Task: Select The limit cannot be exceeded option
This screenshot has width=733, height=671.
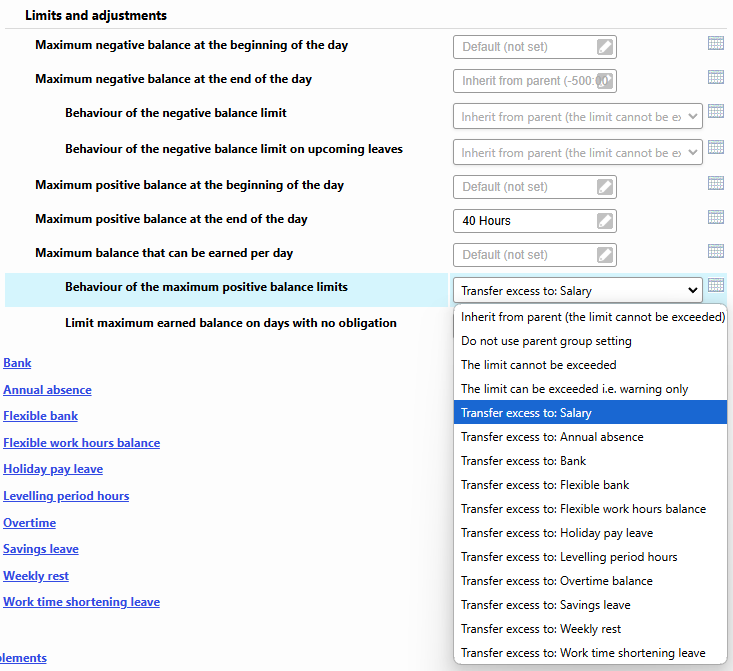Action: pyautogui.click(x=590, y=365)
